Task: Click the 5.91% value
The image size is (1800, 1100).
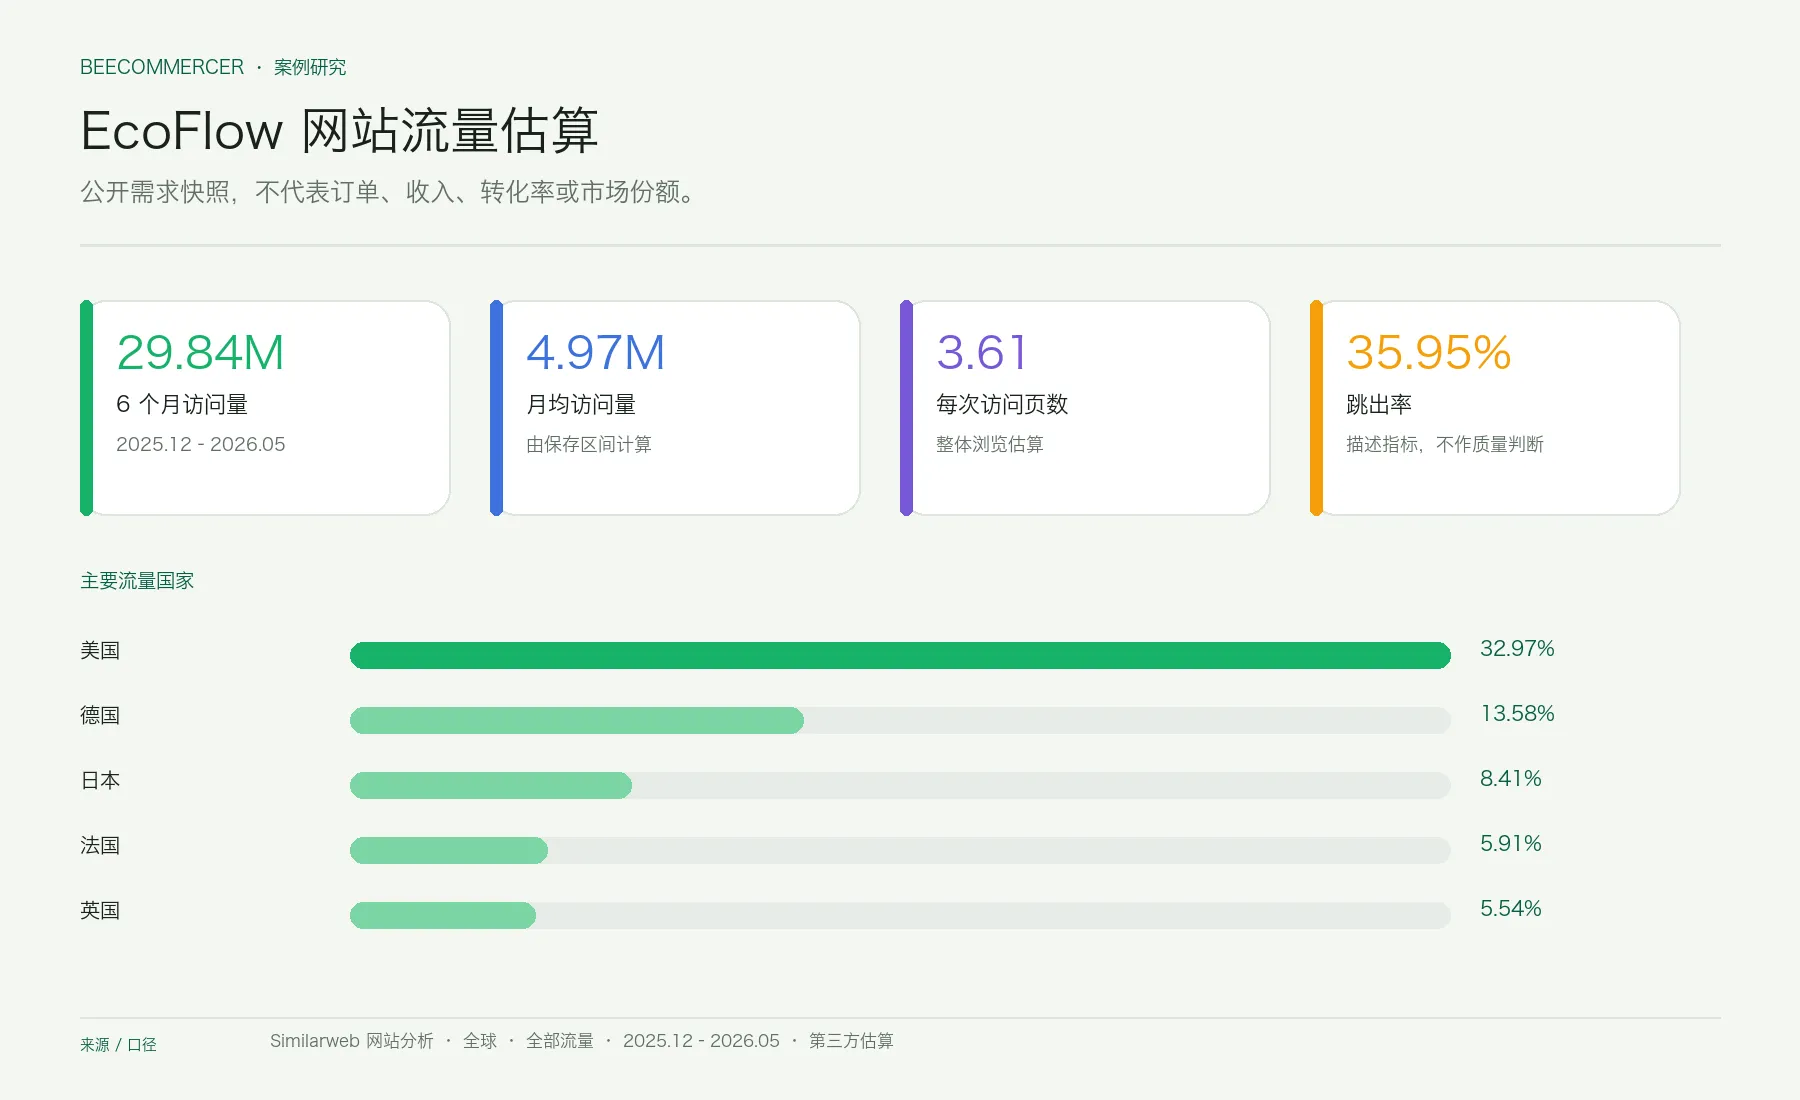Action: coord(1511,843)
